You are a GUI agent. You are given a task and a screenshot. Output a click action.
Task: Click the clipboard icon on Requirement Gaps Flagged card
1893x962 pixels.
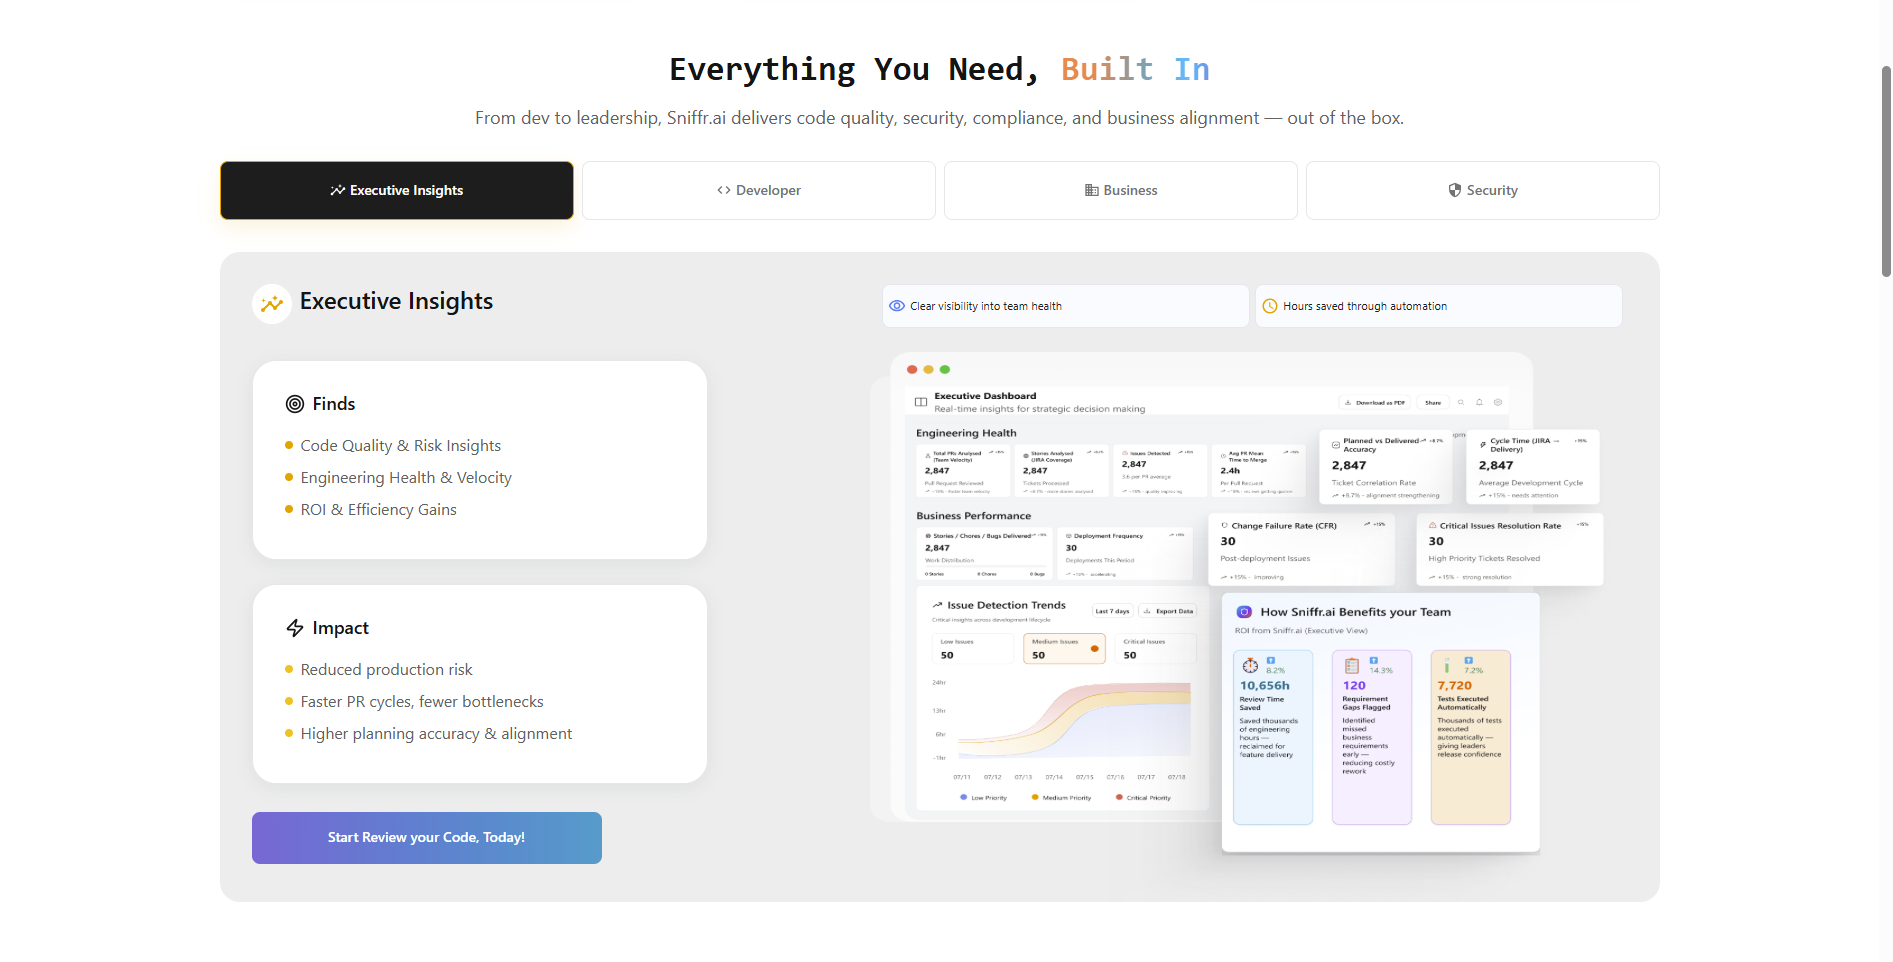click(1351, 664)
